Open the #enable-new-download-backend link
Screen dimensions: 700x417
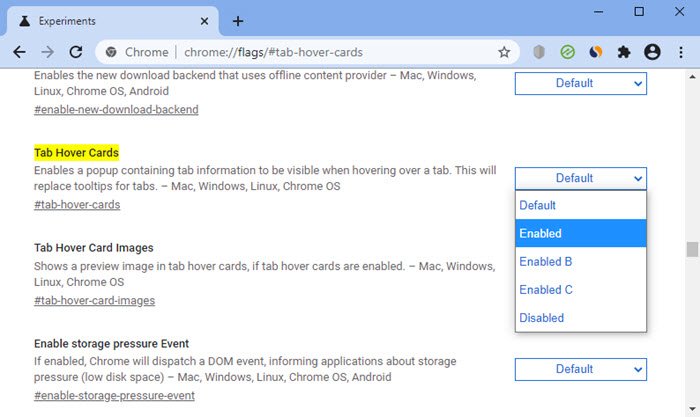point(116,110)
